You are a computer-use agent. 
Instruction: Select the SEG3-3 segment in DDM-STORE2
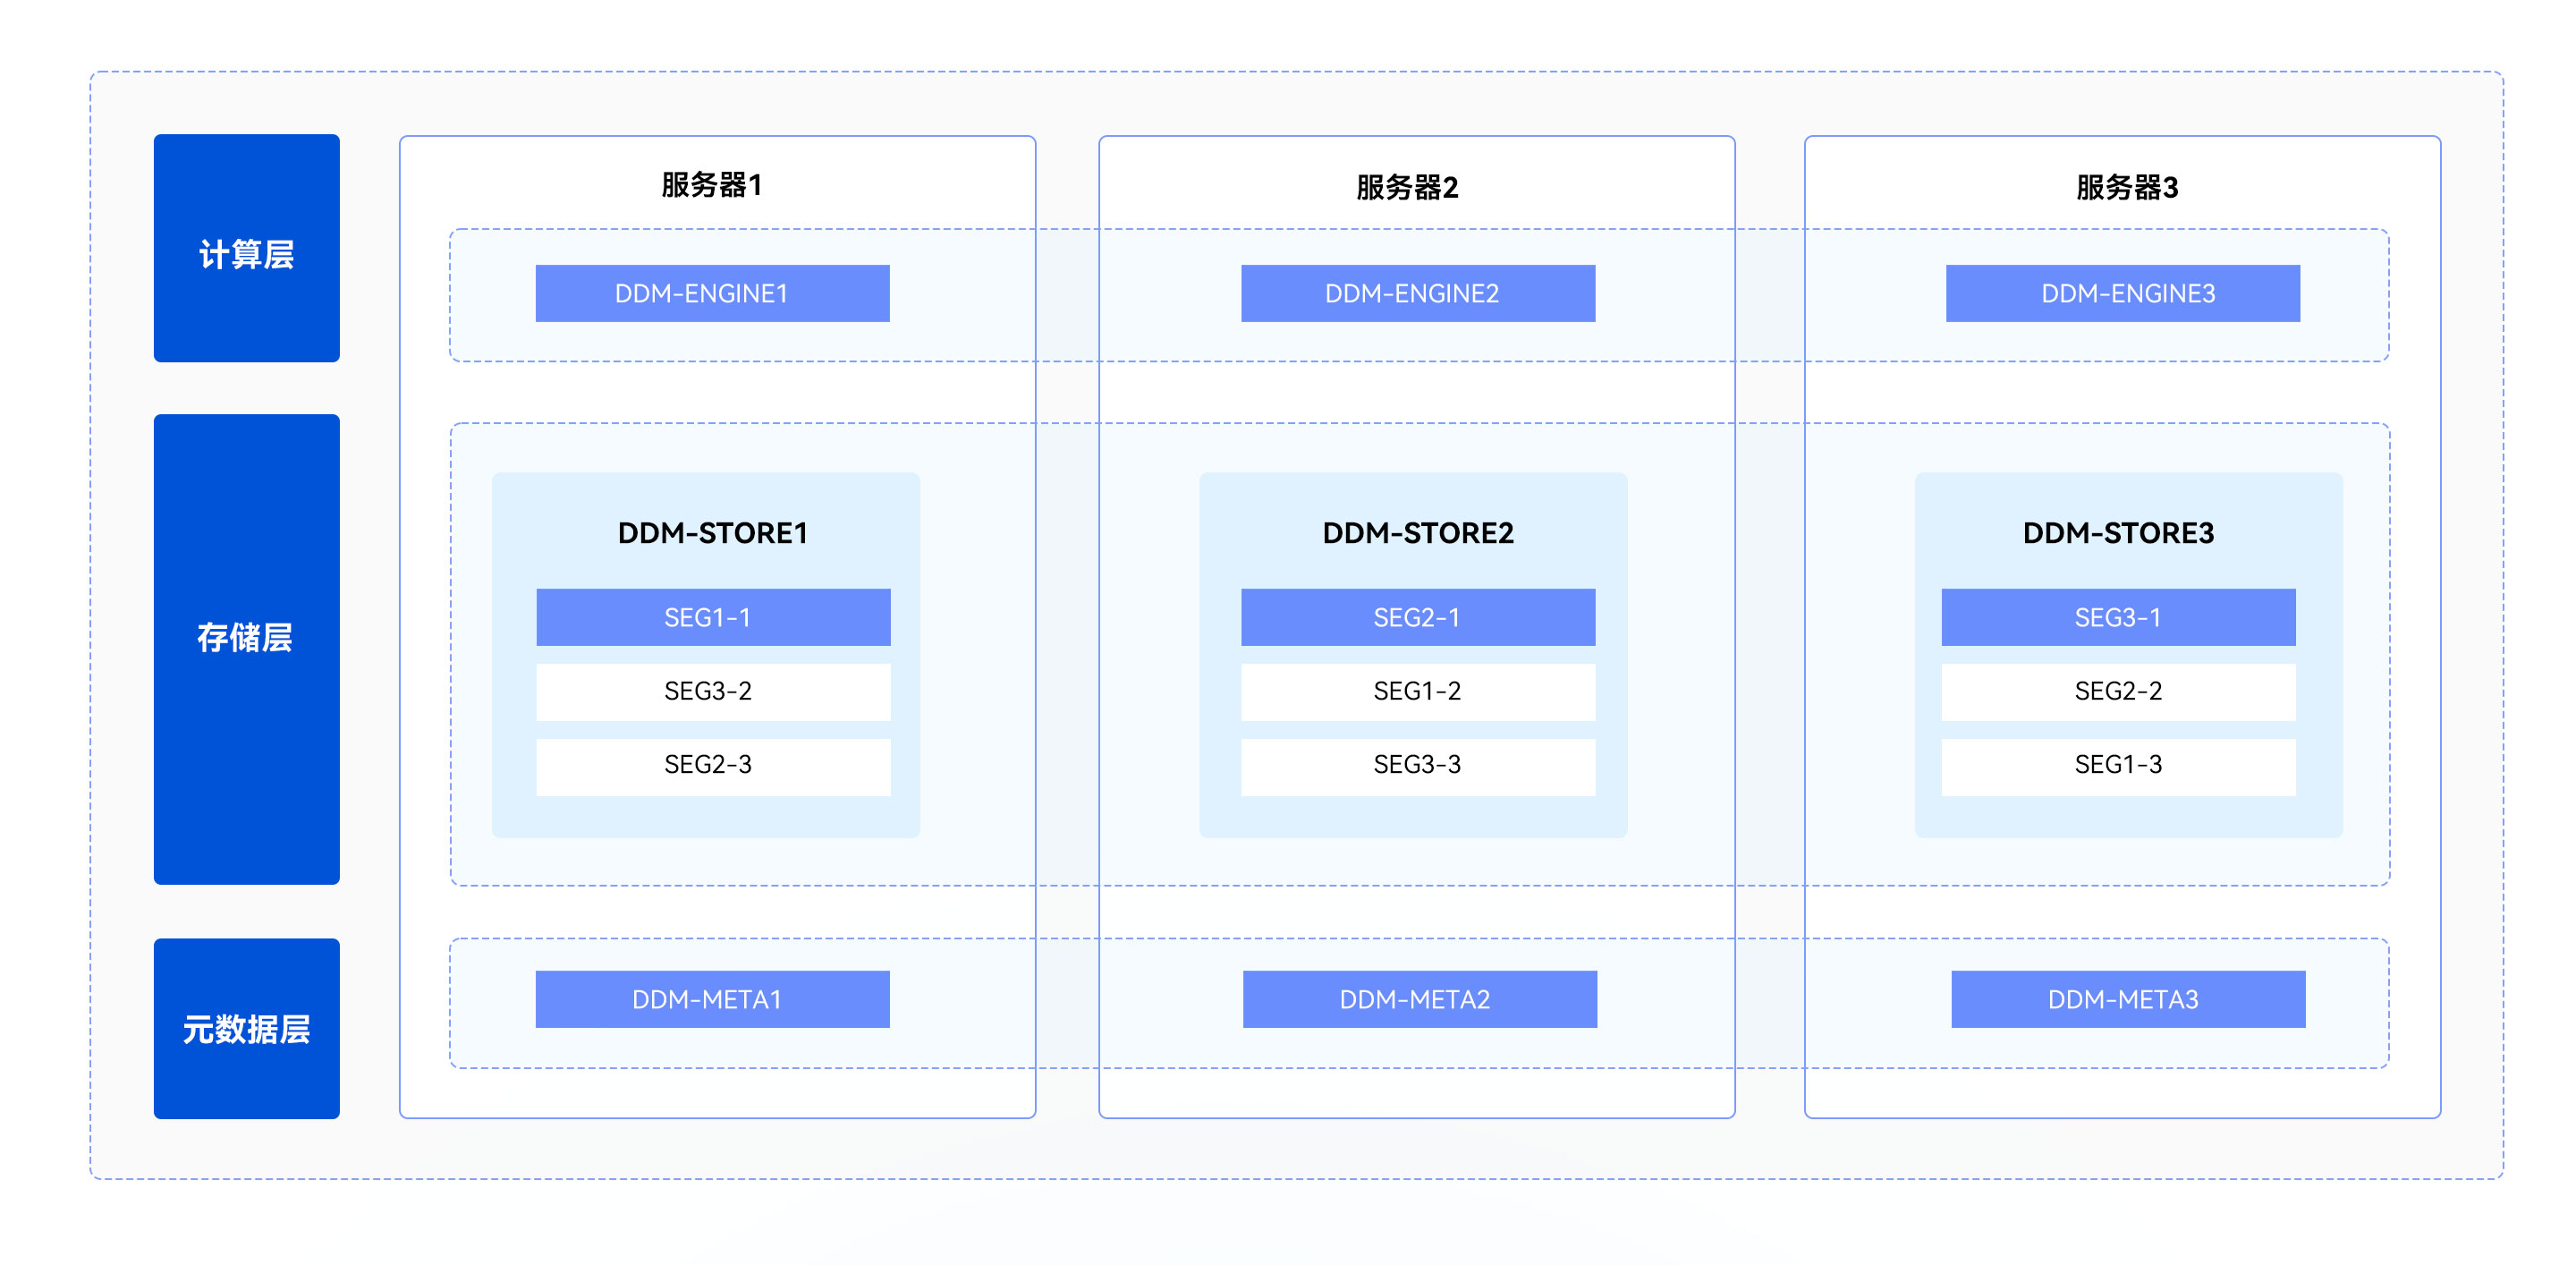pos(1417,765)
